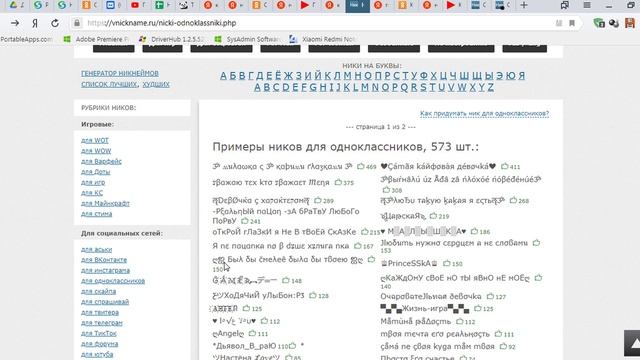Click the green shield extension icon
The width and height of the screenshot is (640, 360).
[599, 23]
